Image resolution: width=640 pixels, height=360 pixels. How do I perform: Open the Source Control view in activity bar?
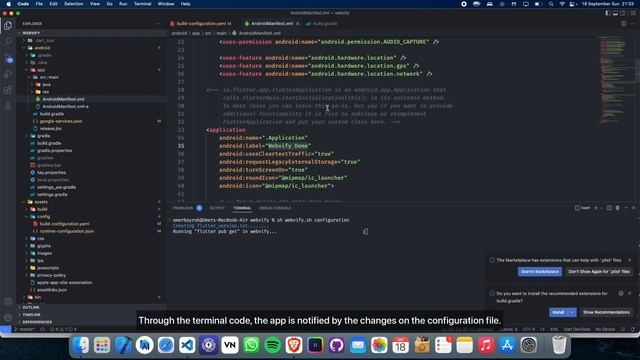click(8, 58)
